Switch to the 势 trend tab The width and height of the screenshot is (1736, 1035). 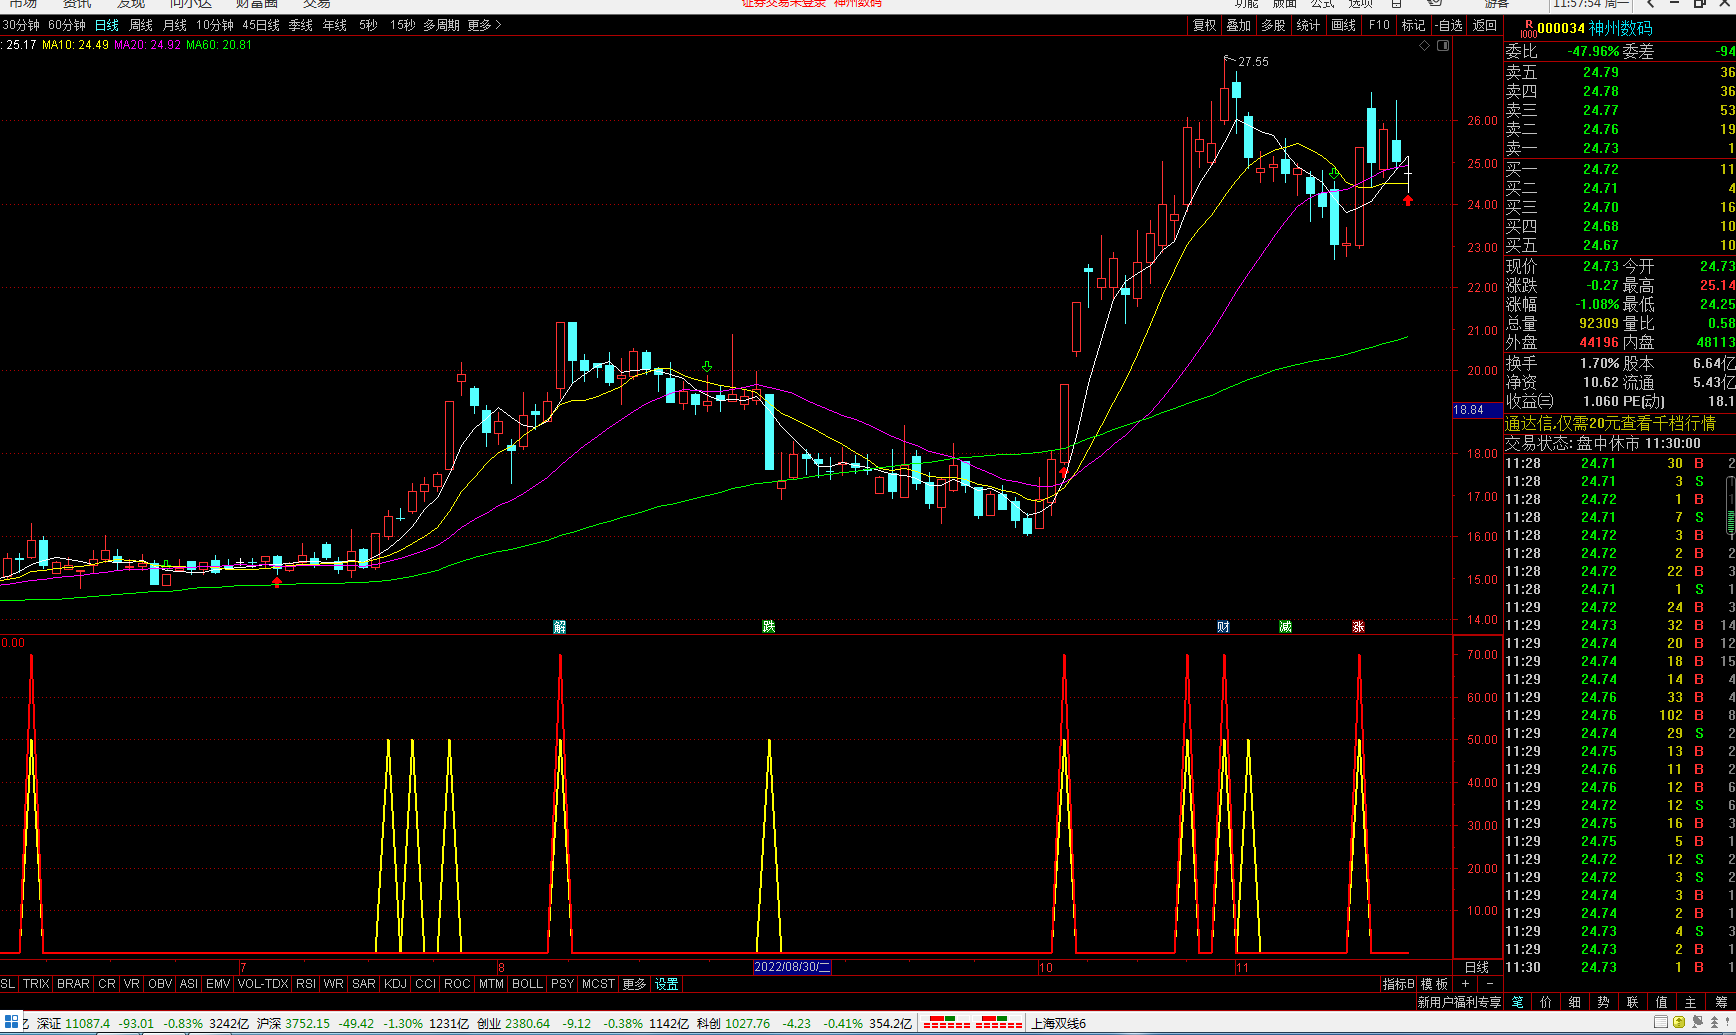(1604, 1002)
